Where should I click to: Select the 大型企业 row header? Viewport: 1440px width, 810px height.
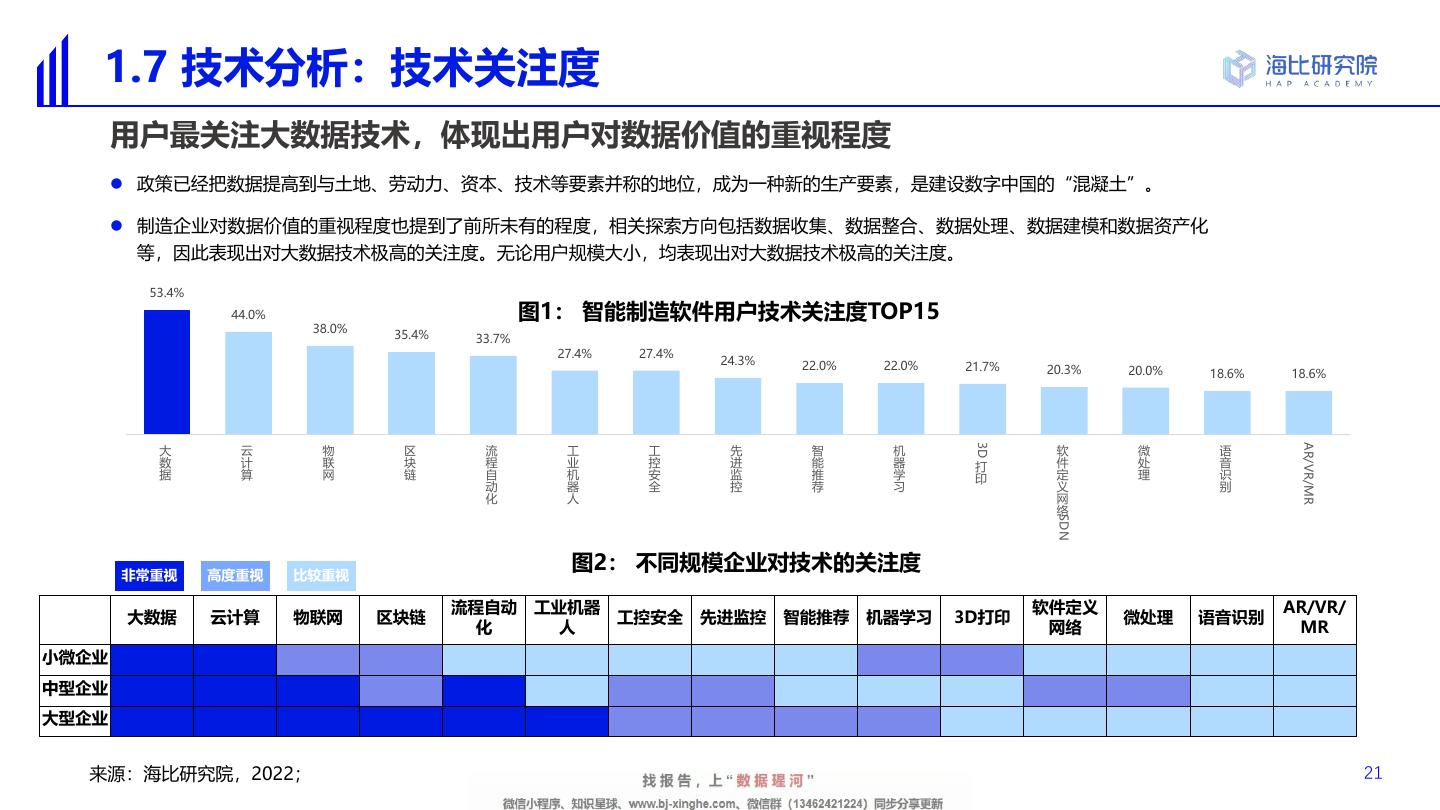(75, 720)
